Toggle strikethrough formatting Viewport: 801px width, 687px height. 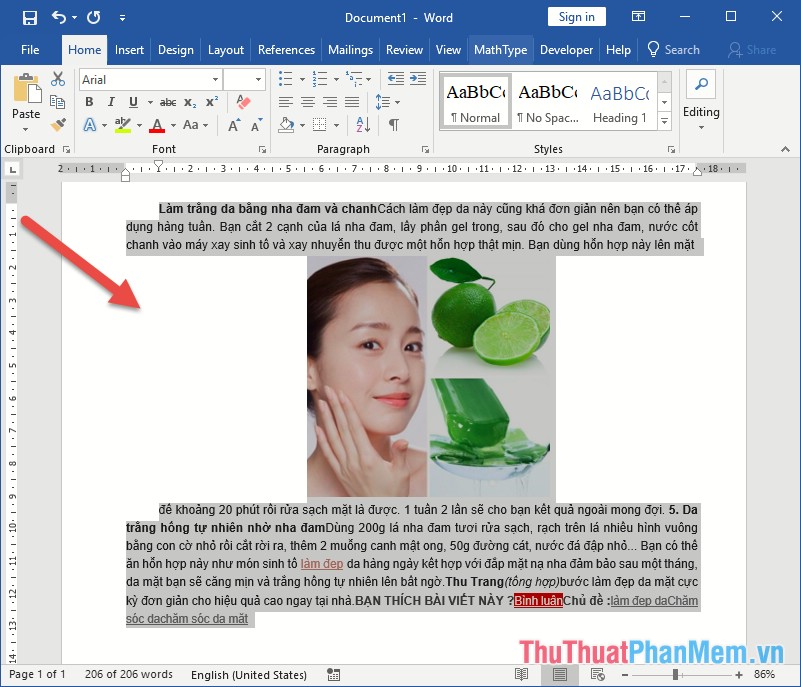point(169,102)
